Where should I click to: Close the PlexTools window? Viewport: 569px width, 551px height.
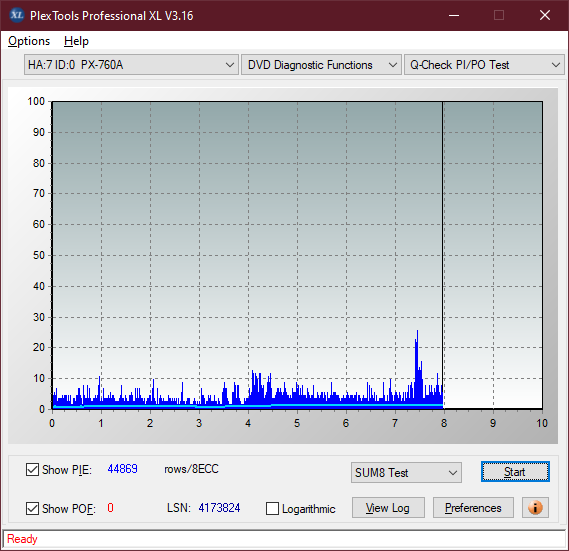tap(545, 15)
